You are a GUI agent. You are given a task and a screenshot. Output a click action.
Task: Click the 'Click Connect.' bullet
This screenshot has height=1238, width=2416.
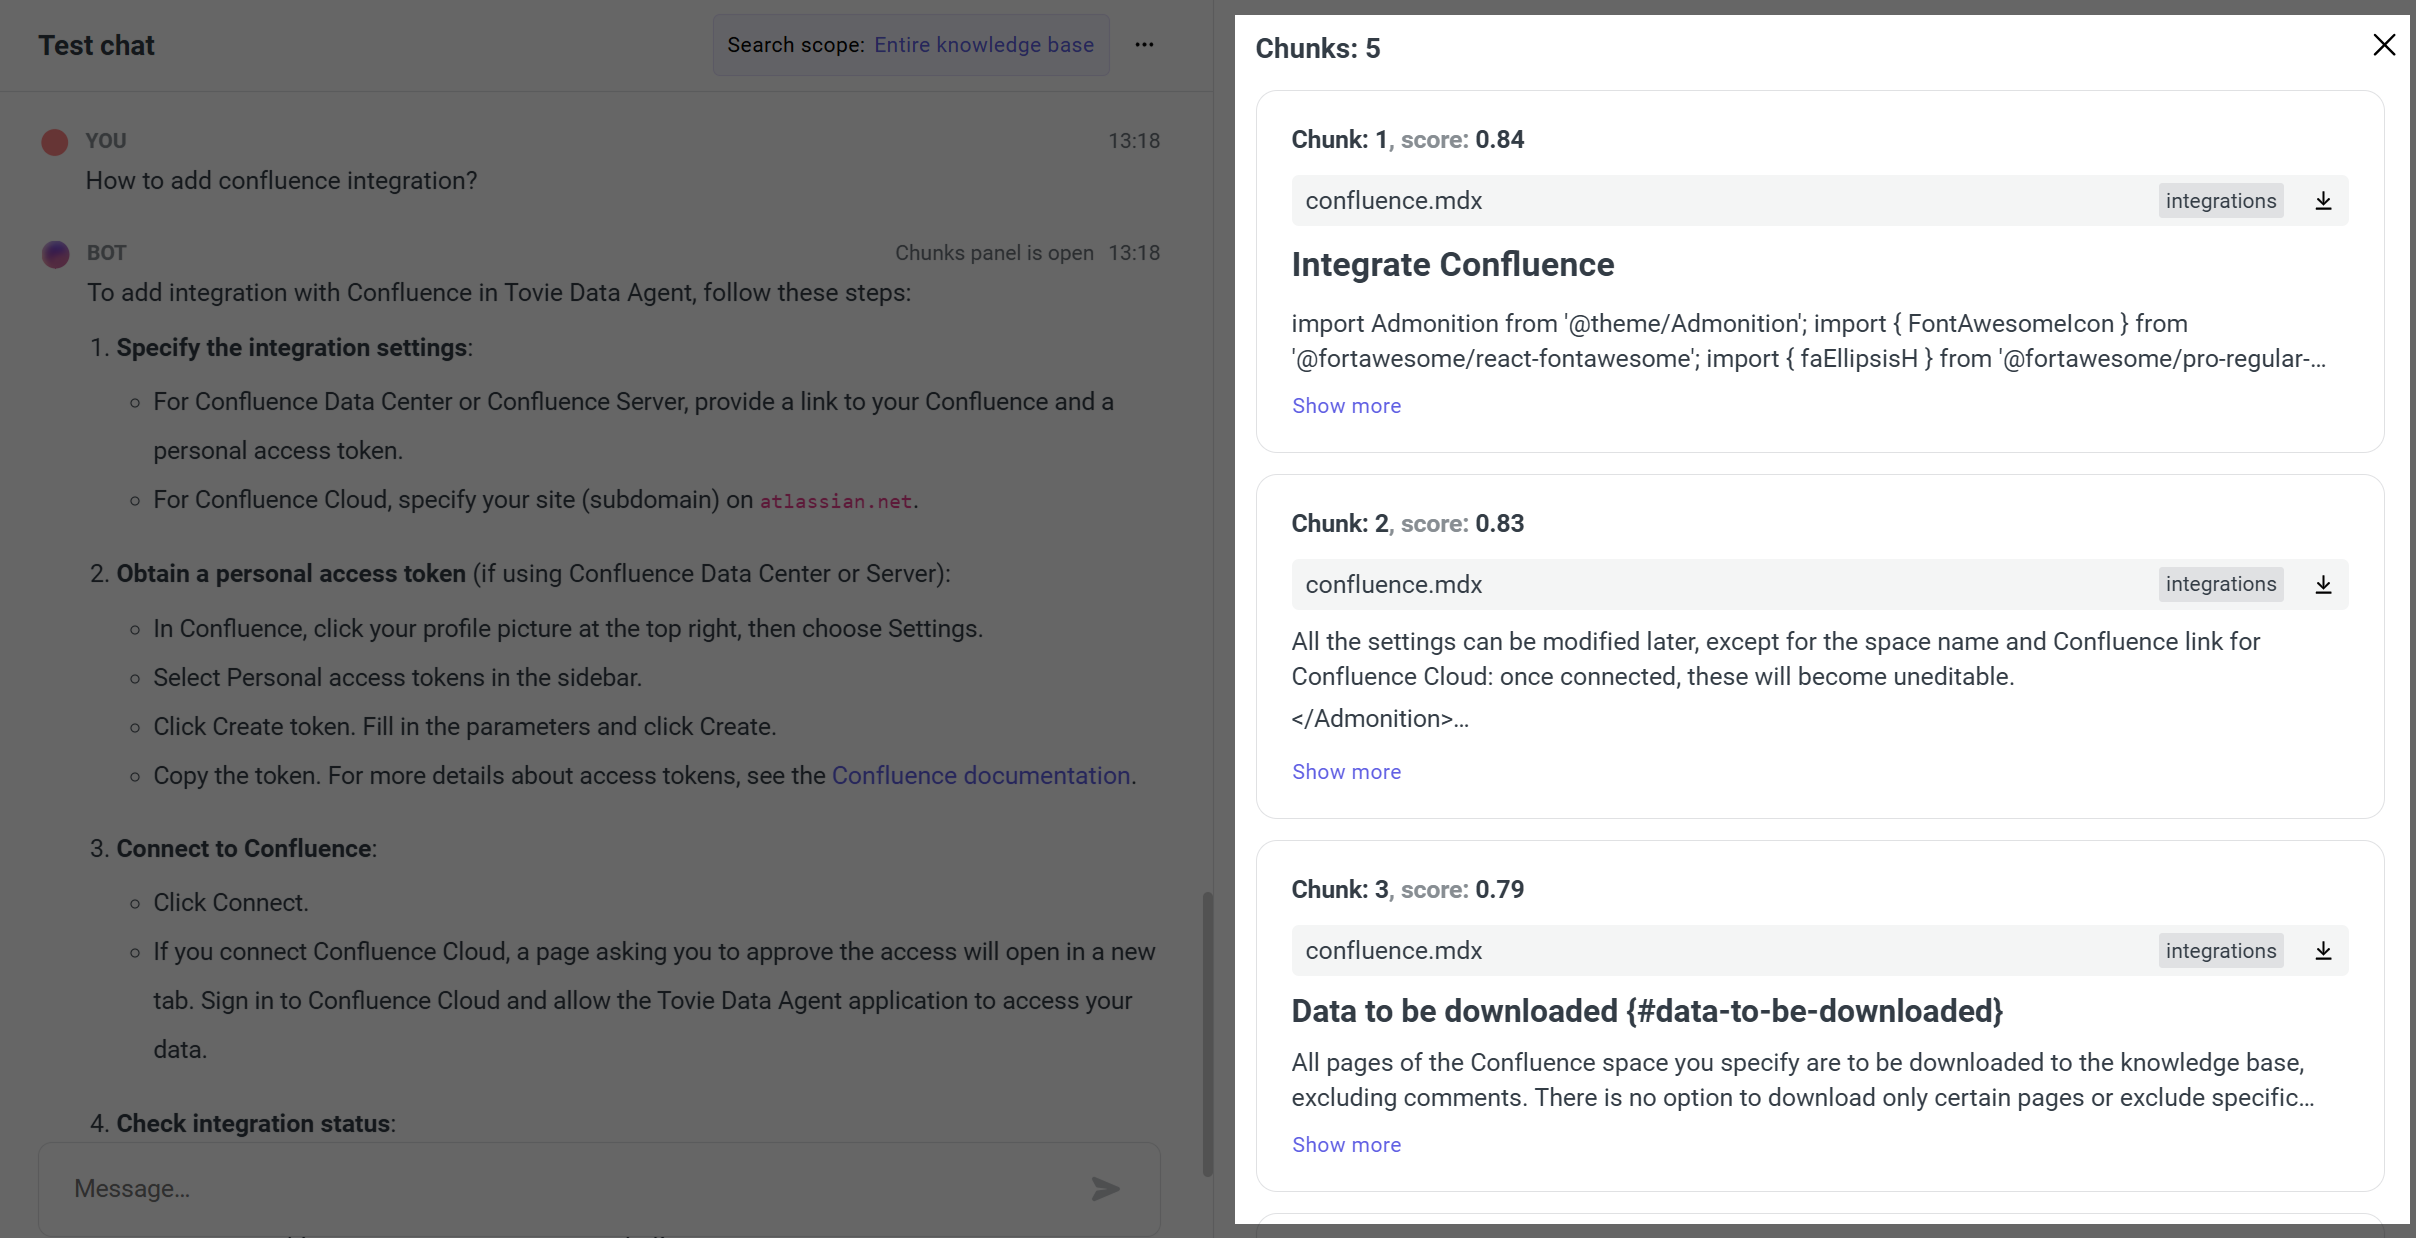231,903
